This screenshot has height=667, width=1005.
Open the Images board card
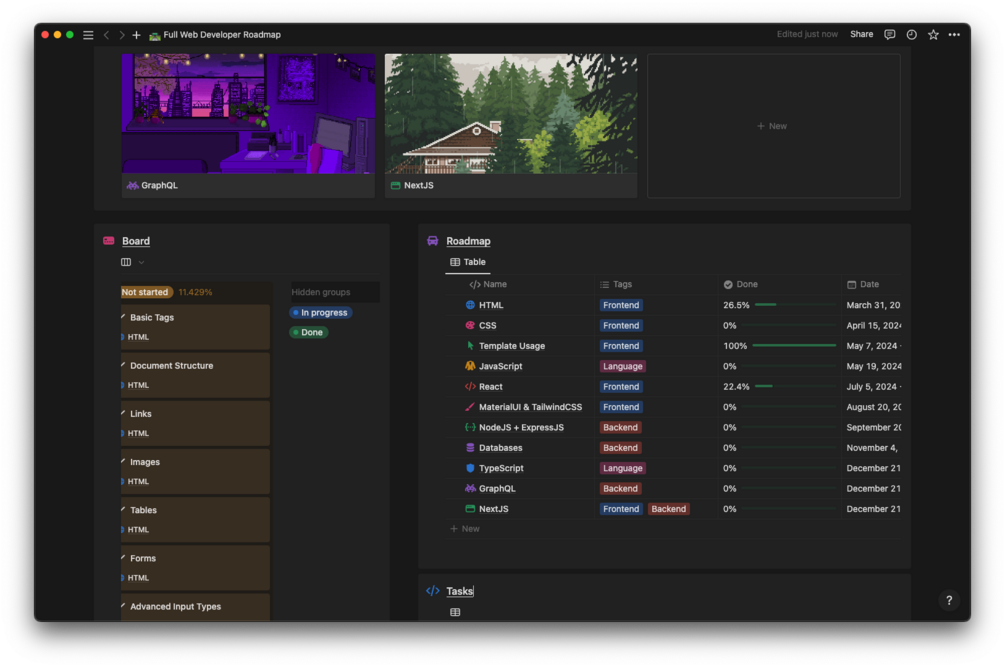195,471
